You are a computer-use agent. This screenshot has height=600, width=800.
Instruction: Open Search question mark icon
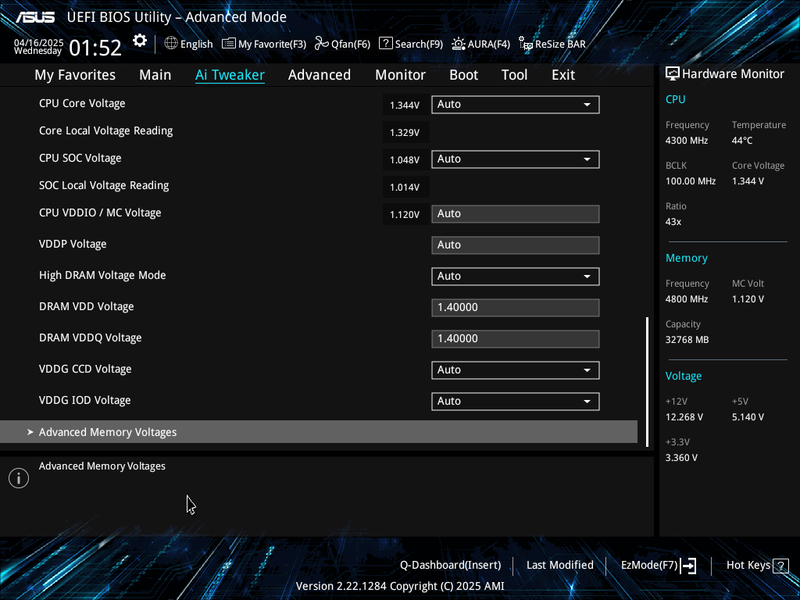[386, 43]
